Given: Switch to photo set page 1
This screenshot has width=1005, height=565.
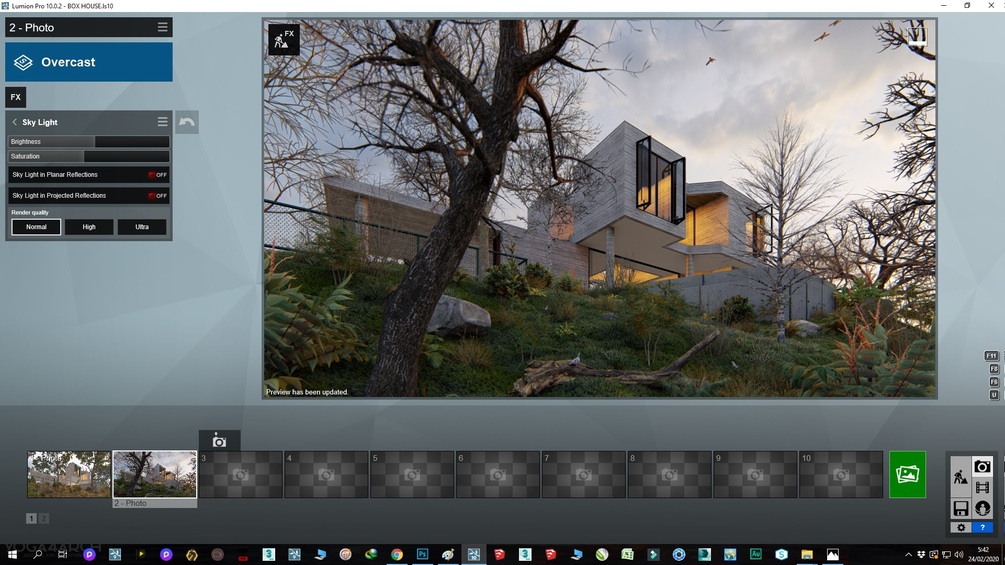Looking at the screenshot, I should click(31, 518).
